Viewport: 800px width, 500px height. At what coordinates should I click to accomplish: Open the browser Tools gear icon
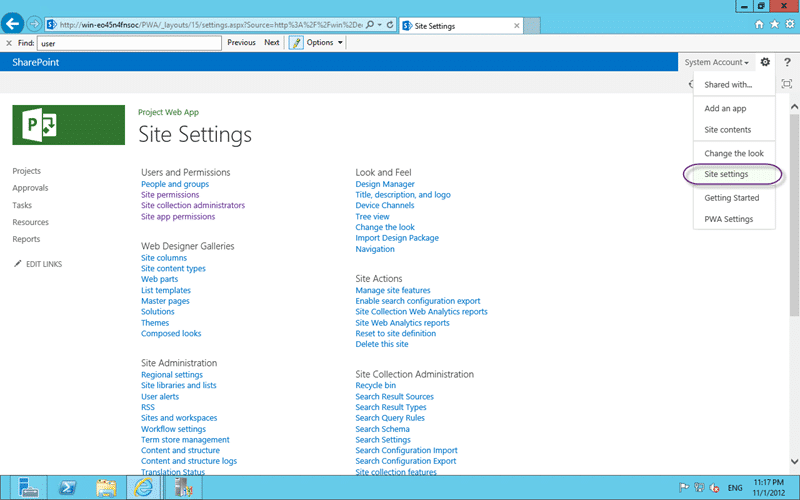click(x=790, y=24)
